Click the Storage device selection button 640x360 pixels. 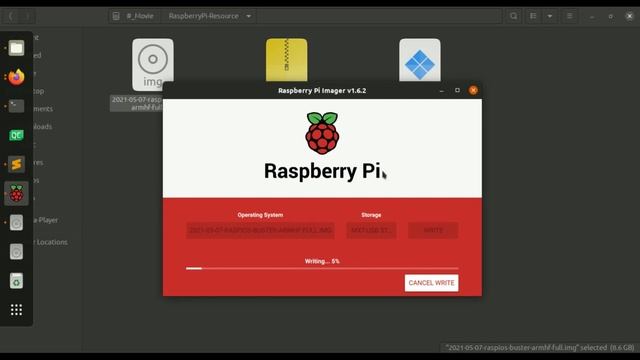371,230
